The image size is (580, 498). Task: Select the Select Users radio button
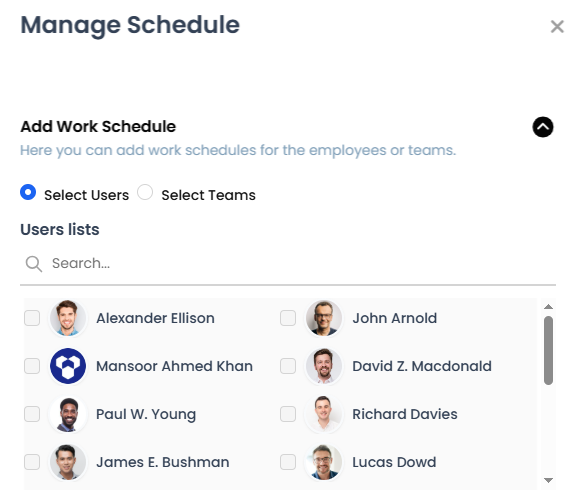click(x=28, y=192)
